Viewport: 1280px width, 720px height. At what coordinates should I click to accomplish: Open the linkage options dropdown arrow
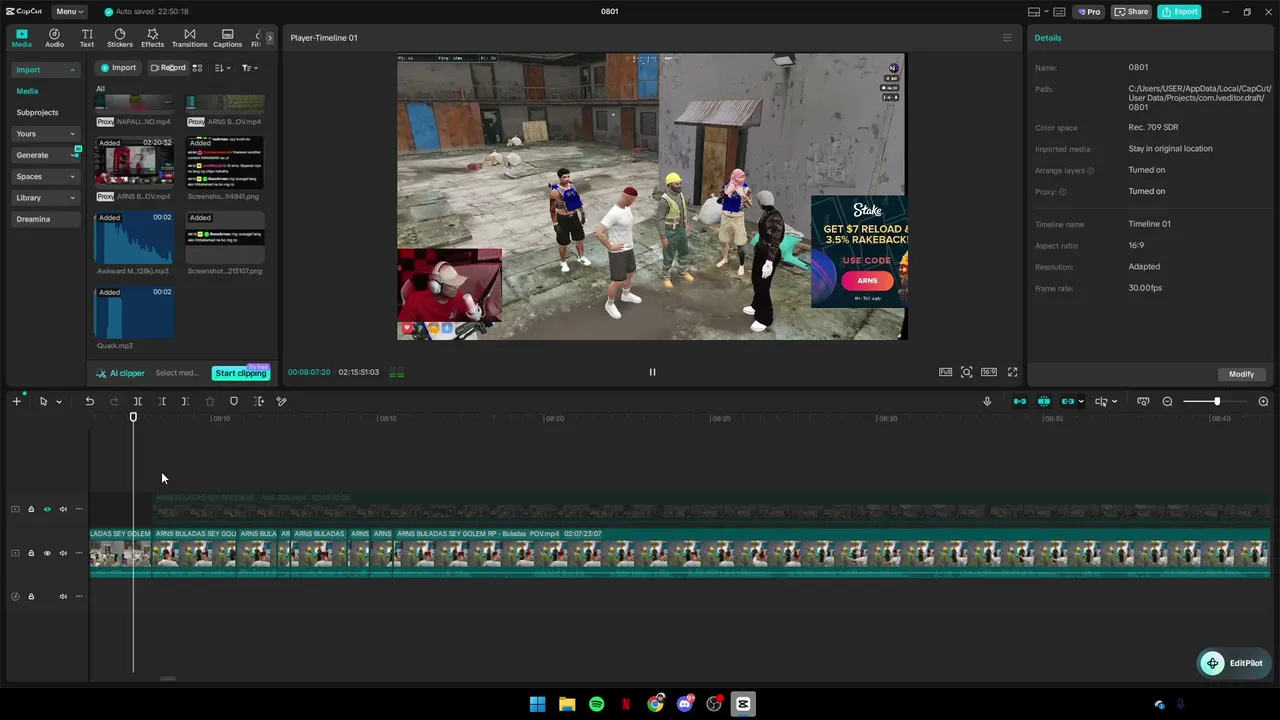(1081, 402)
